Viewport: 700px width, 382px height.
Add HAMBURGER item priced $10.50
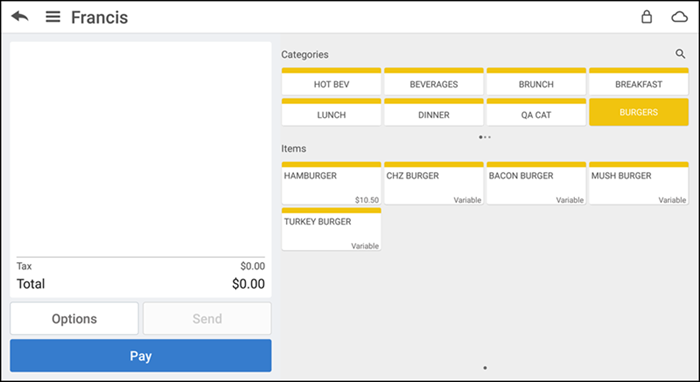coord(331,183)
